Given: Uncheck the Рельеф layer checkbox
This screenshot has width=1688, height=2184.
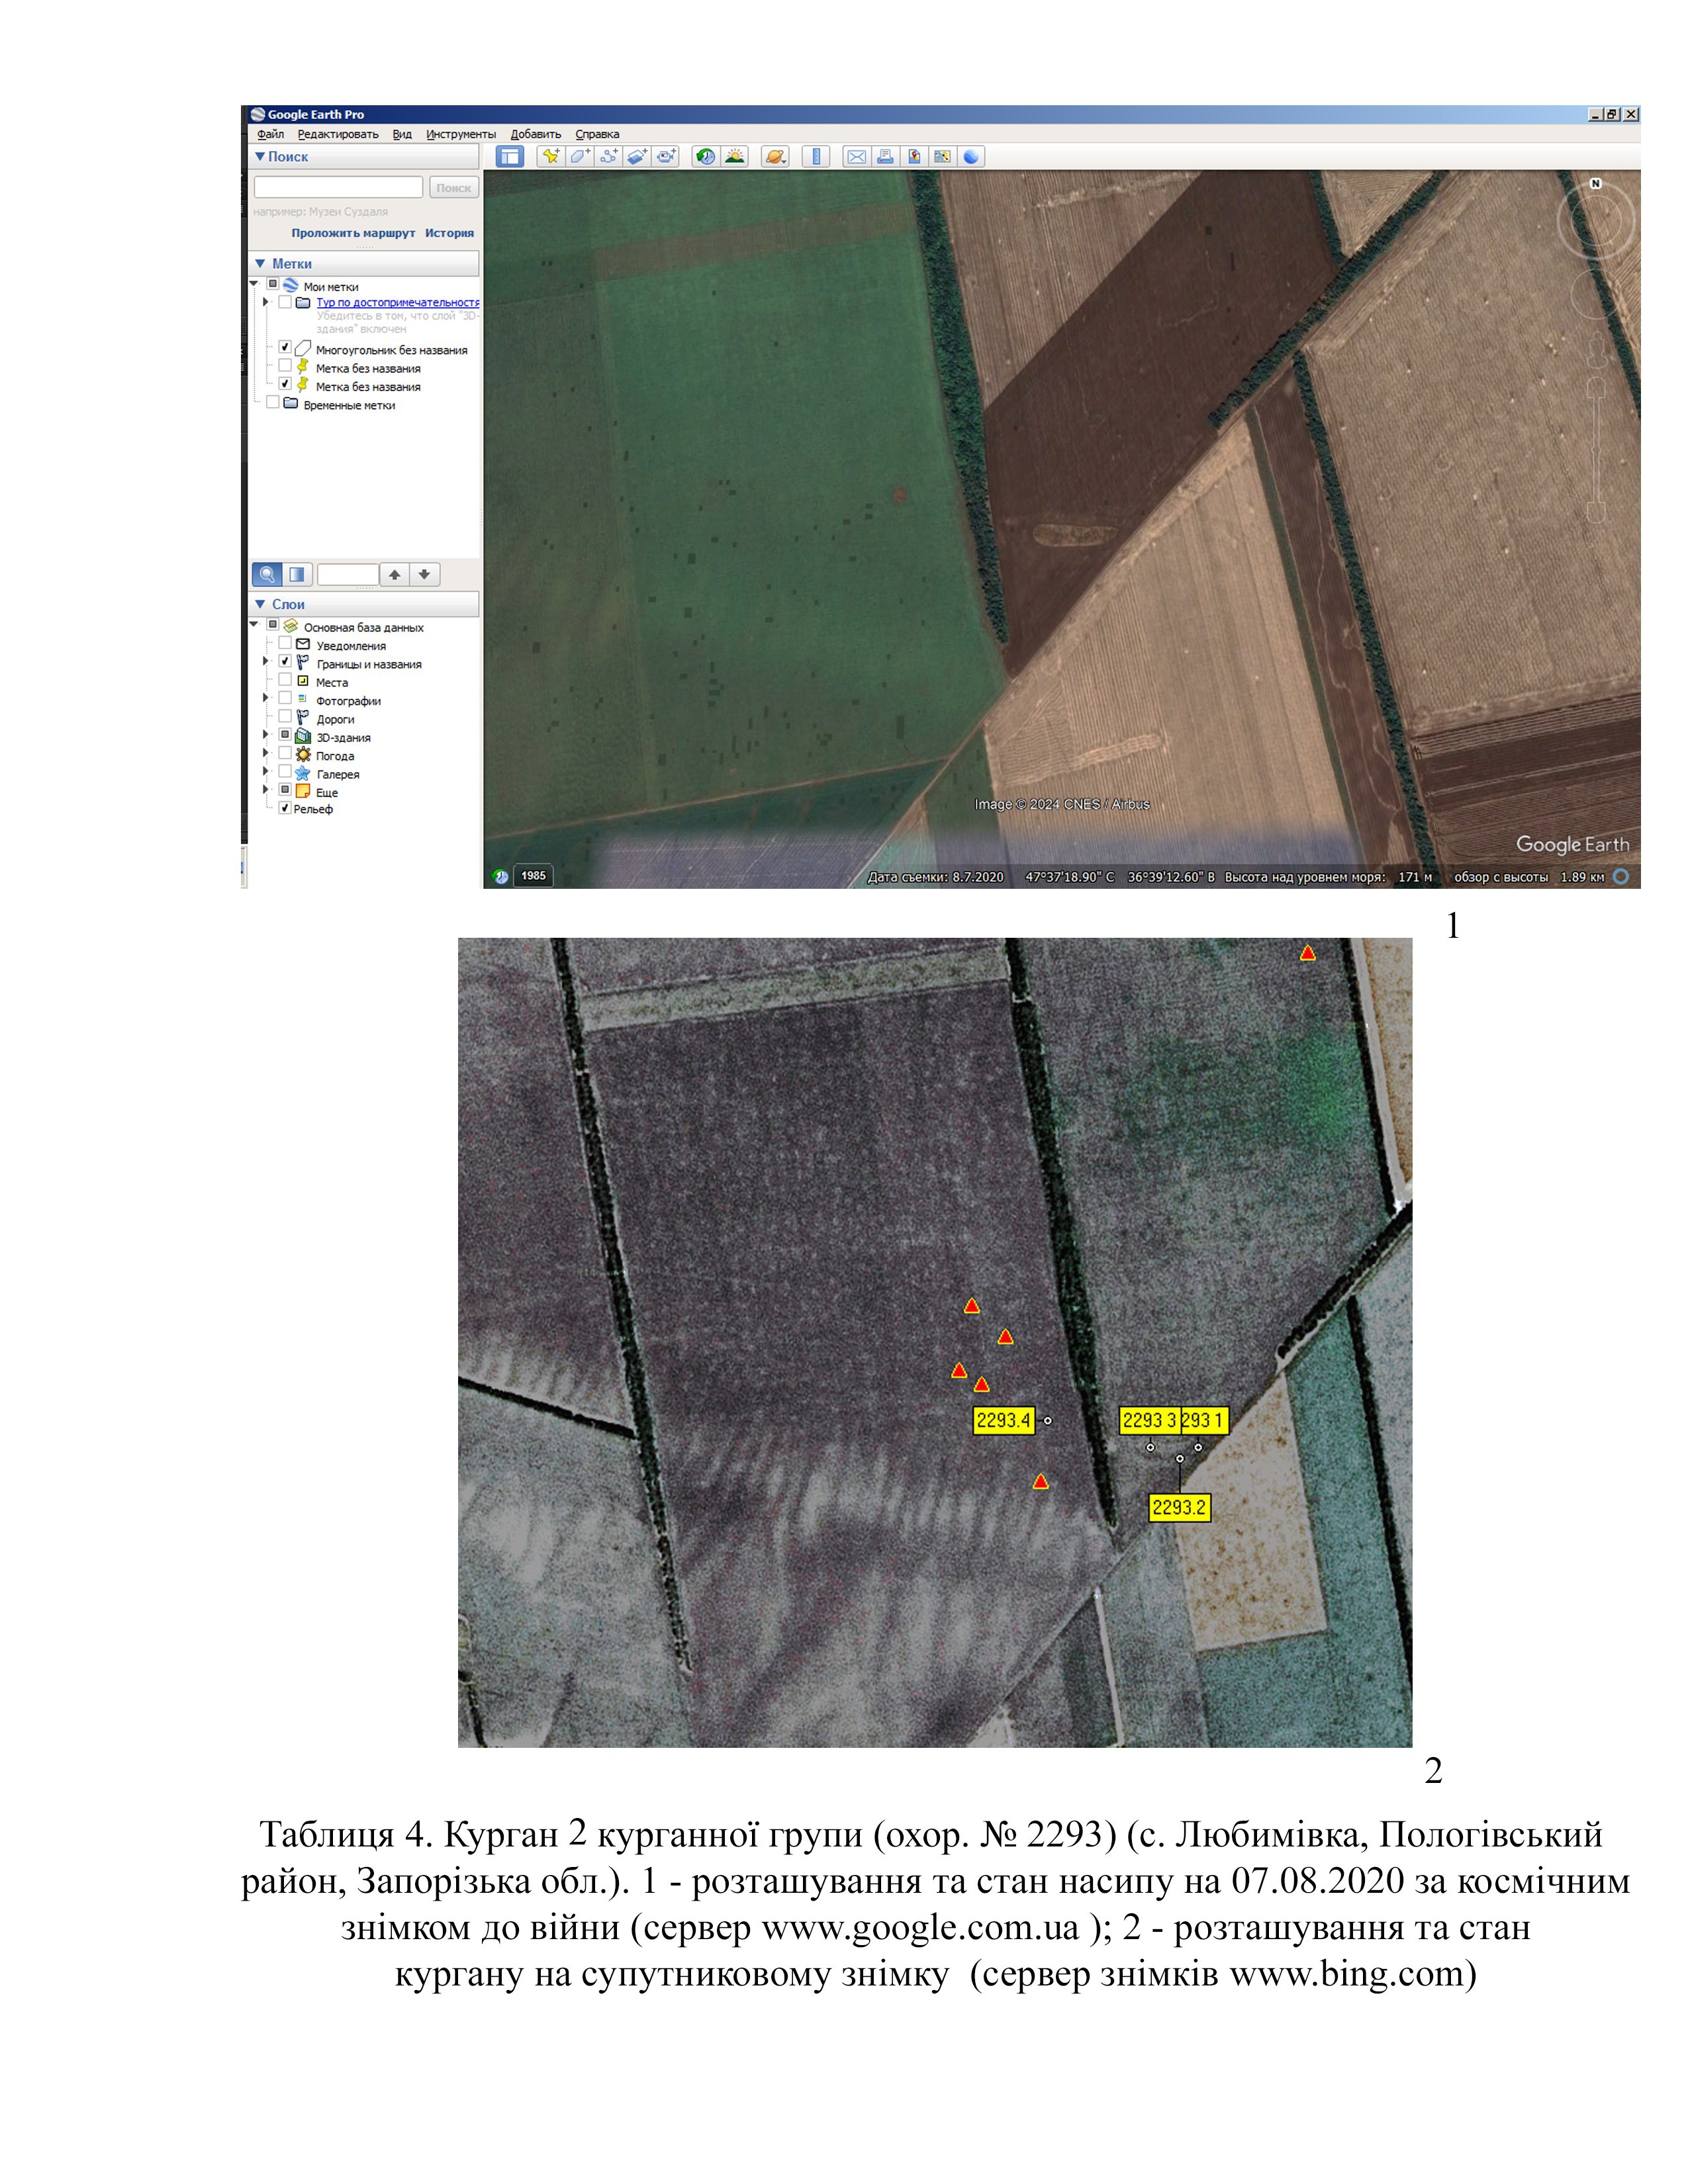Looking at the screenshot, I should [285, 808].
